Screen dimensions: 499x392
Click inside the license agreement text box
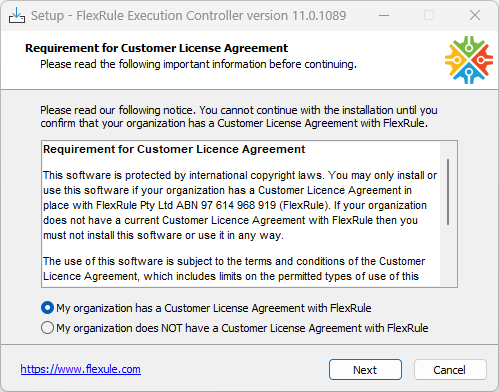[249, 214]
